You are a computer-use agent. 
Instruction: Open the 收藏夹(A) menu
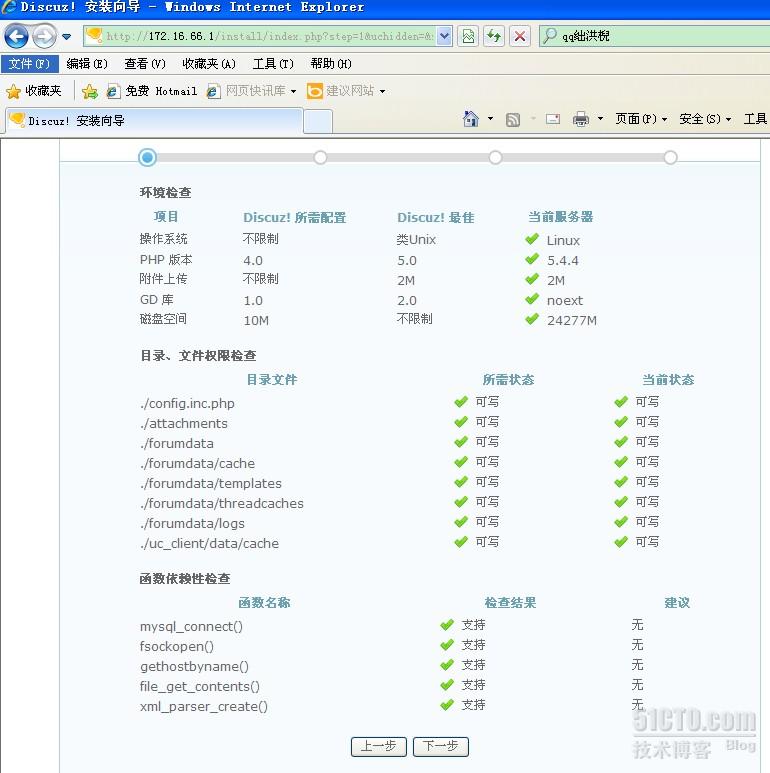click(209, 64)
